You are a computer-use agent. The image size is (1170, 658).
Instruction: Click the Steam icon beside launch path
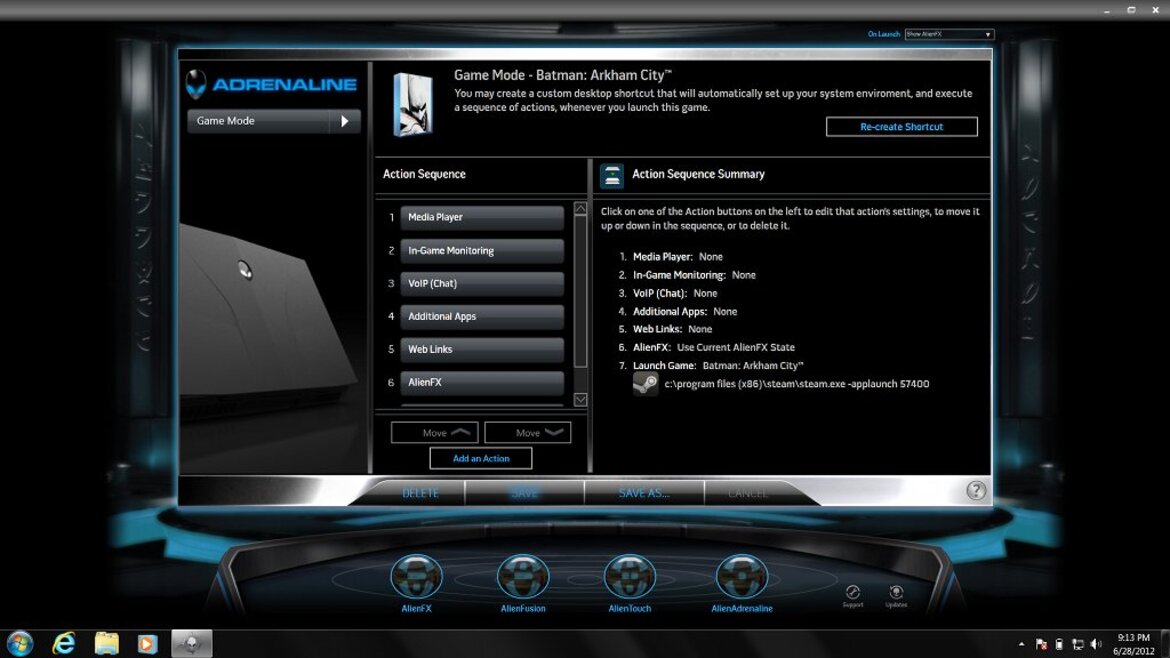pos(645,383)
